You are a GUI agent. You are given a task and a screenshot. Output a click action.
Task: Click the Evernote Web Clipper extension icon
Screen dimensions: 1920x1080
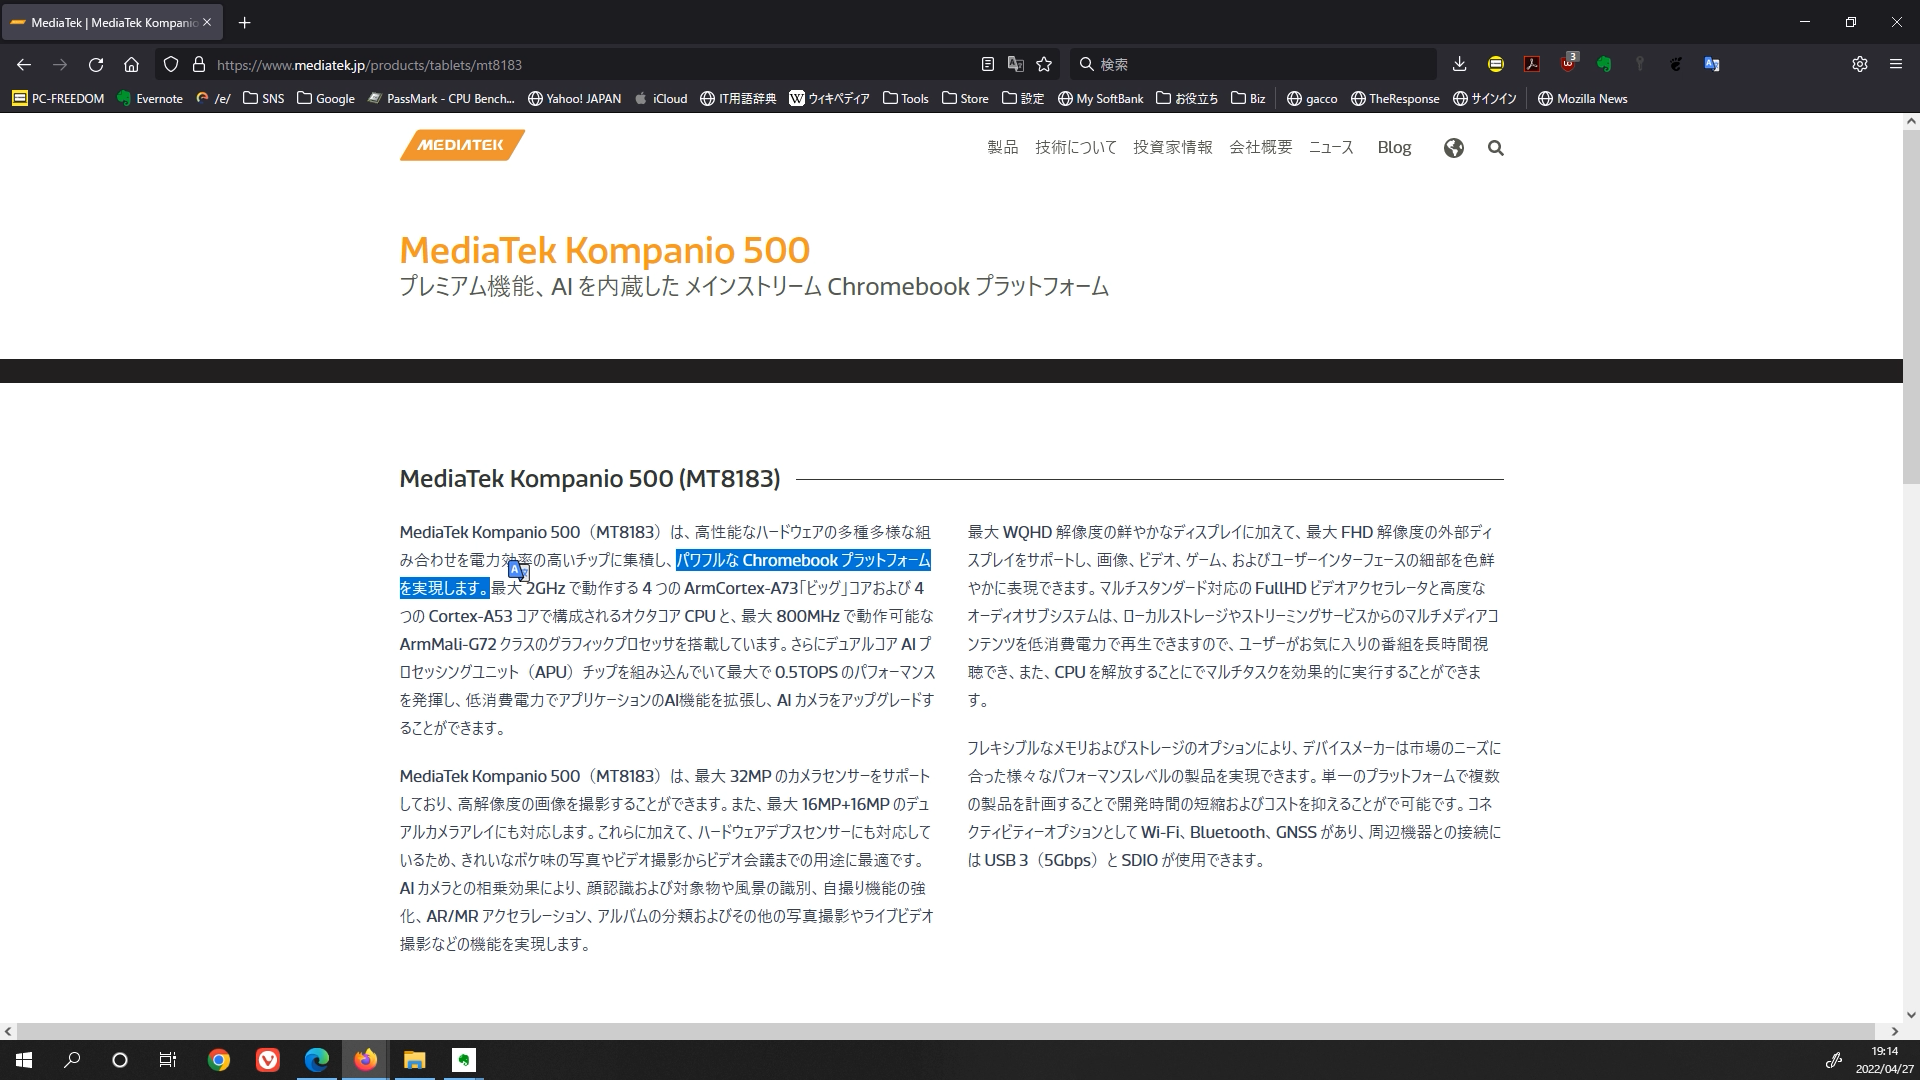[1604, 64]
